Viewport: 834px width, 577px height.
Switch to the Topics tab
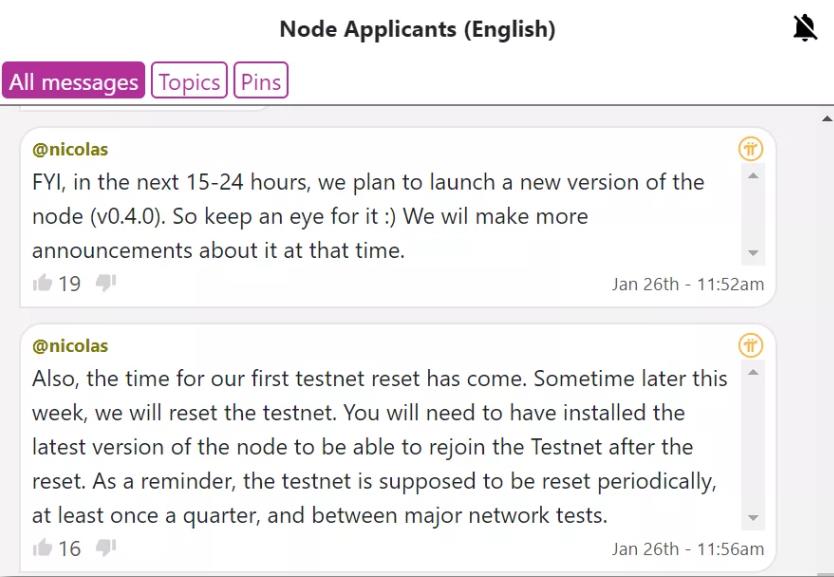point(189,80)
